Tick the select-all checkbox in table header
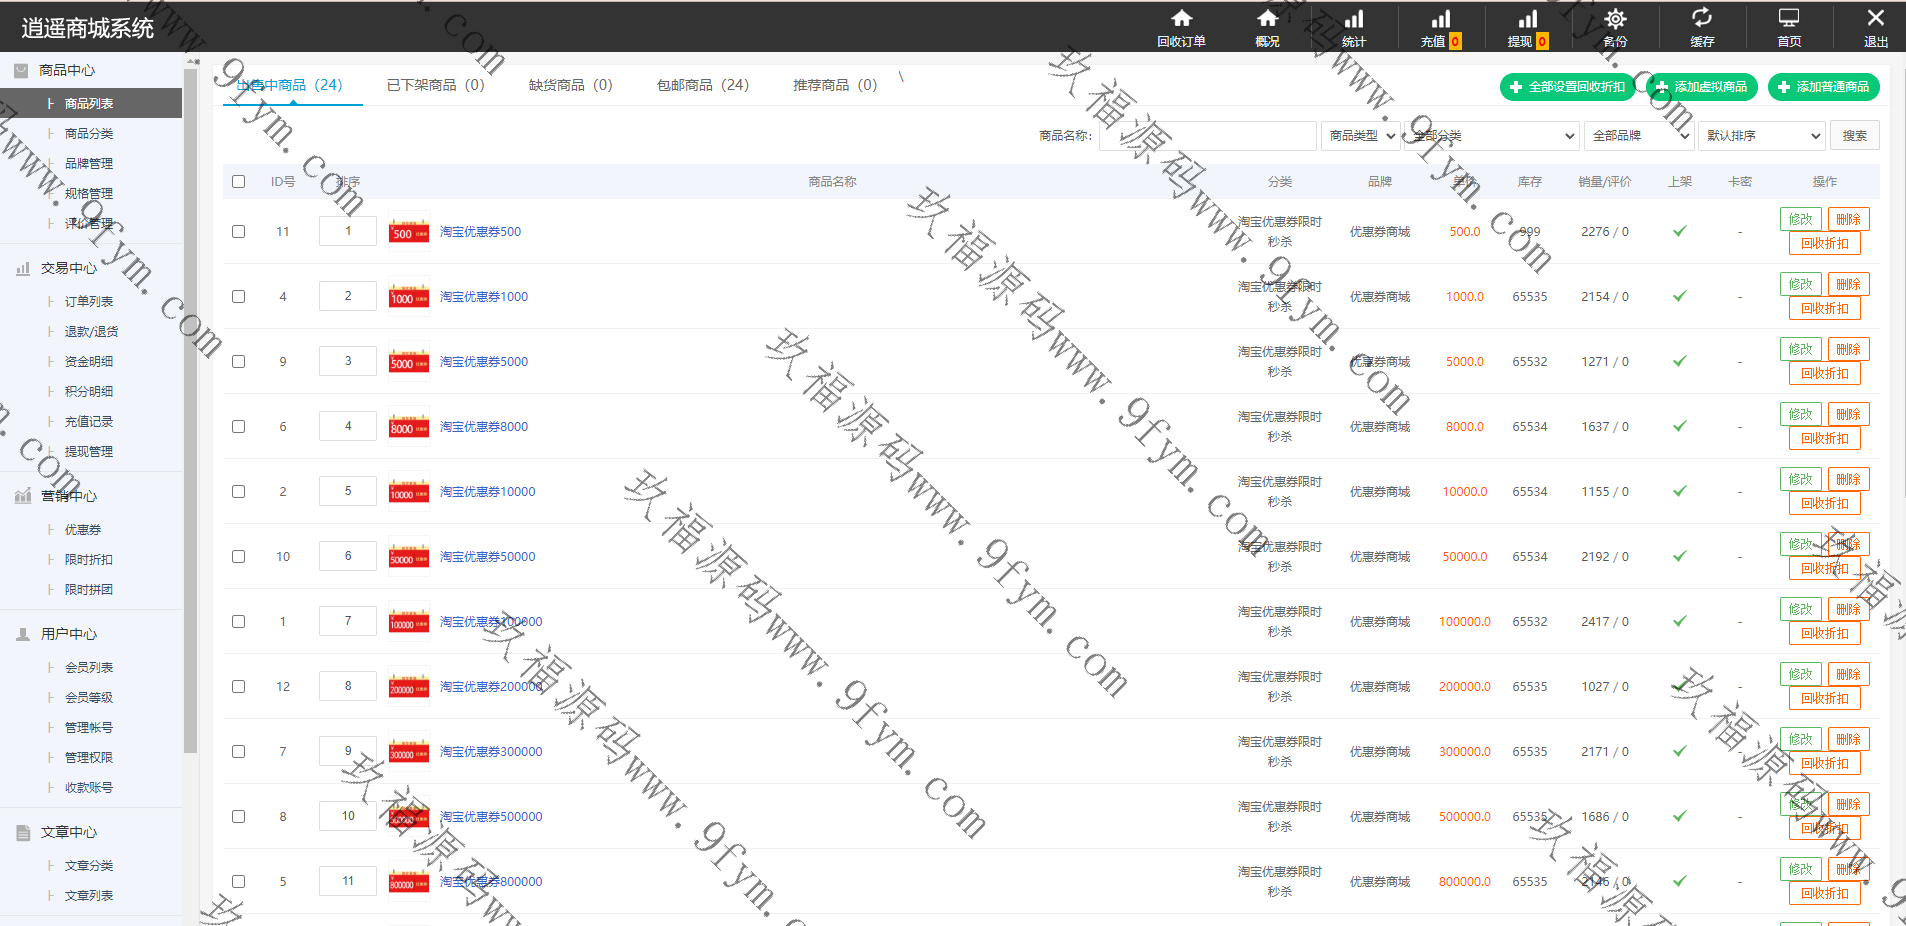 238,182
